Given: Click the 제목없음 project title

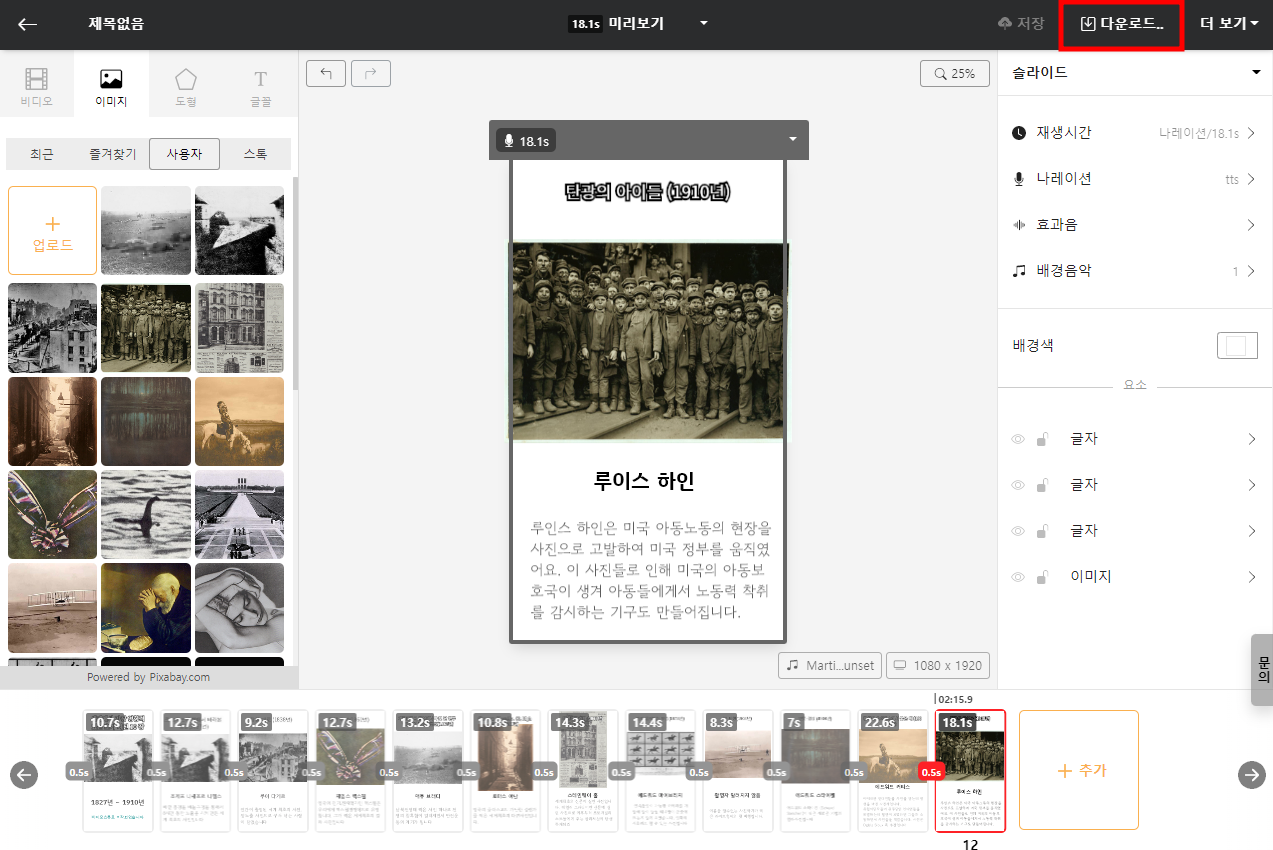Looking at the screenshot, I should pos(115,24).
